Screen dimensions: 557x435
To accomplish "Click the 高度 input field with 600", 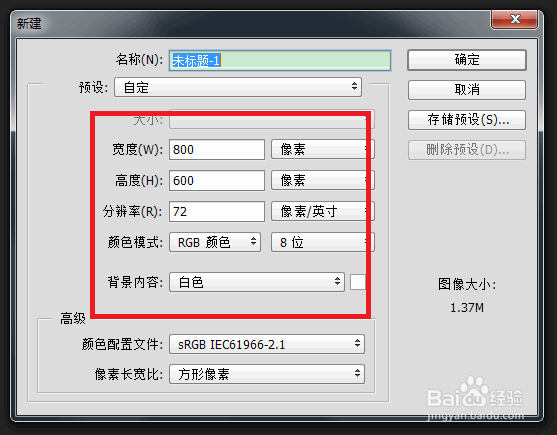I will click(217, 180).
